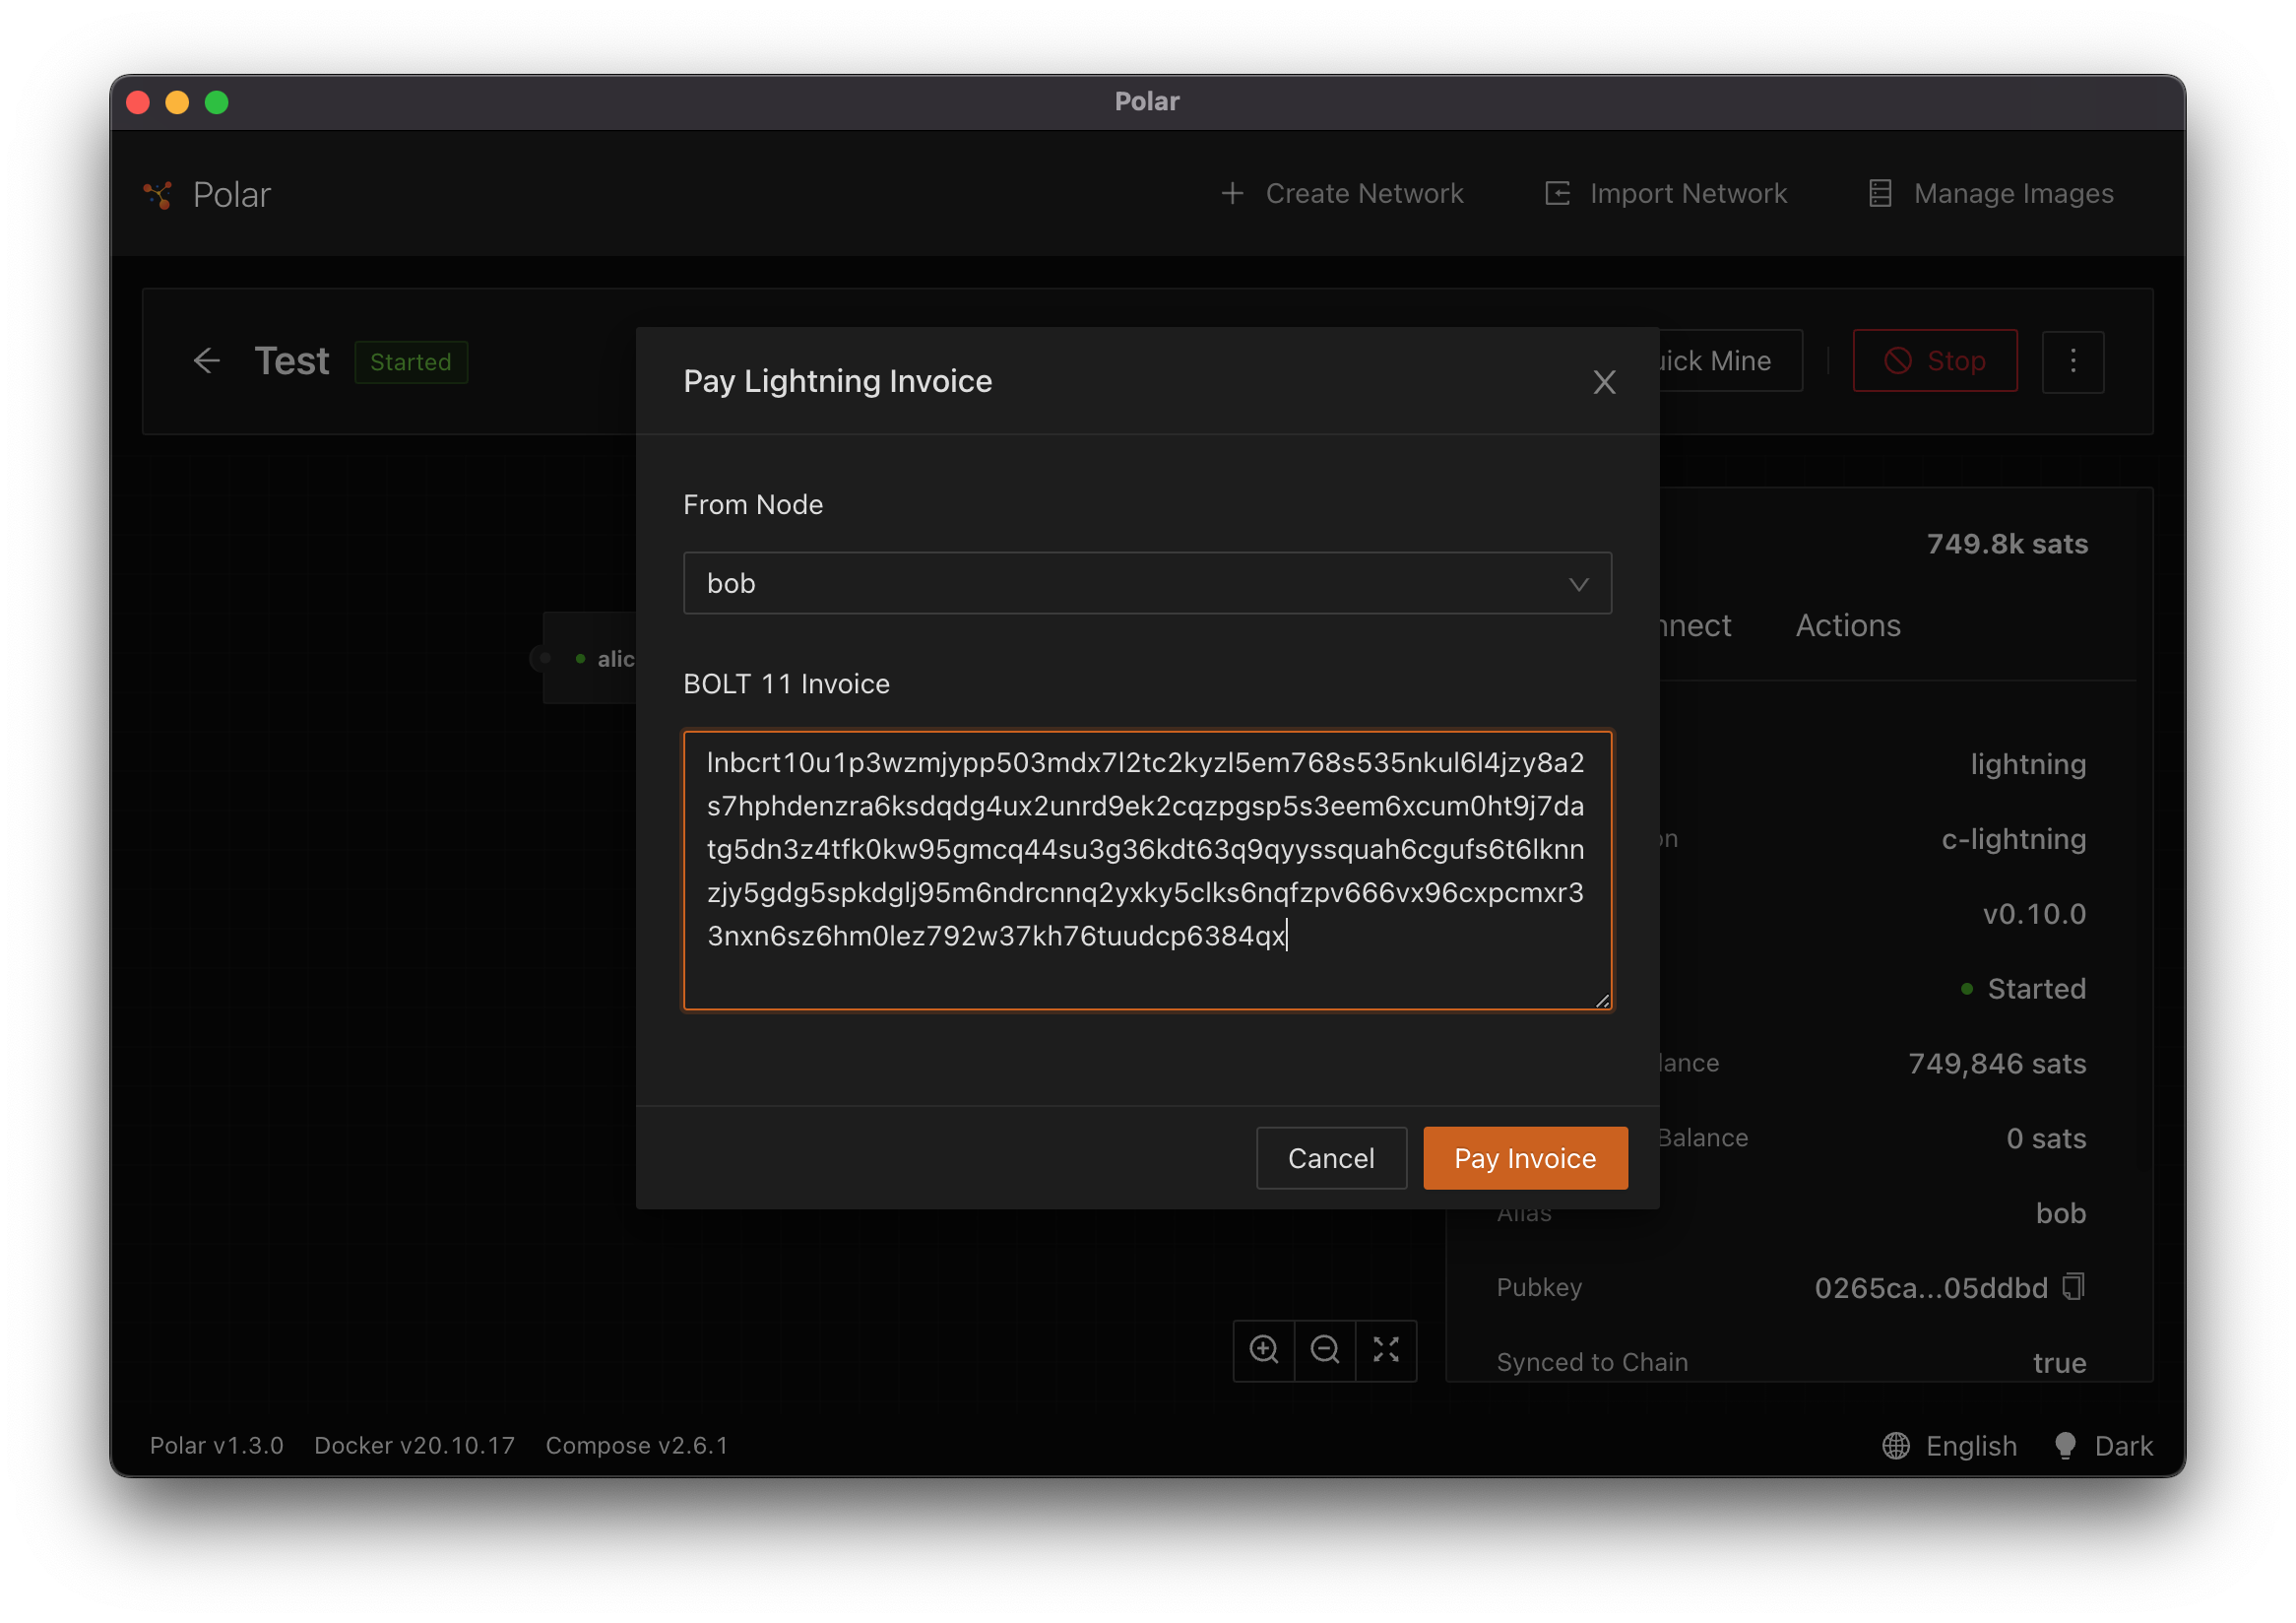Click the Create Network icon
Viewport: 2296px width, 1623px height.
tap(1227, 193)
